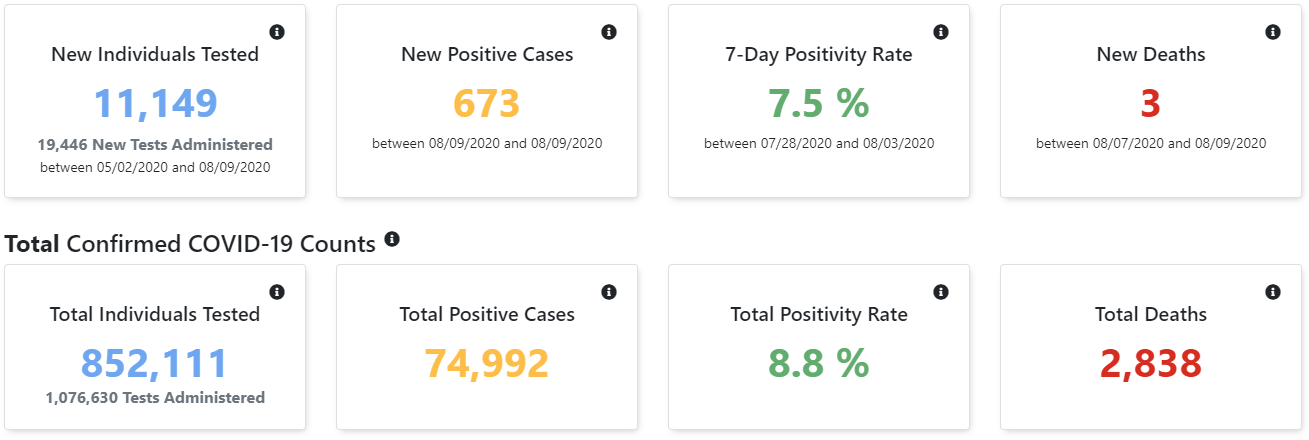This screenshot has width=1309, height=440.
Task: Click the 7.5 % positivity rate value
Action: coord(818,104)
